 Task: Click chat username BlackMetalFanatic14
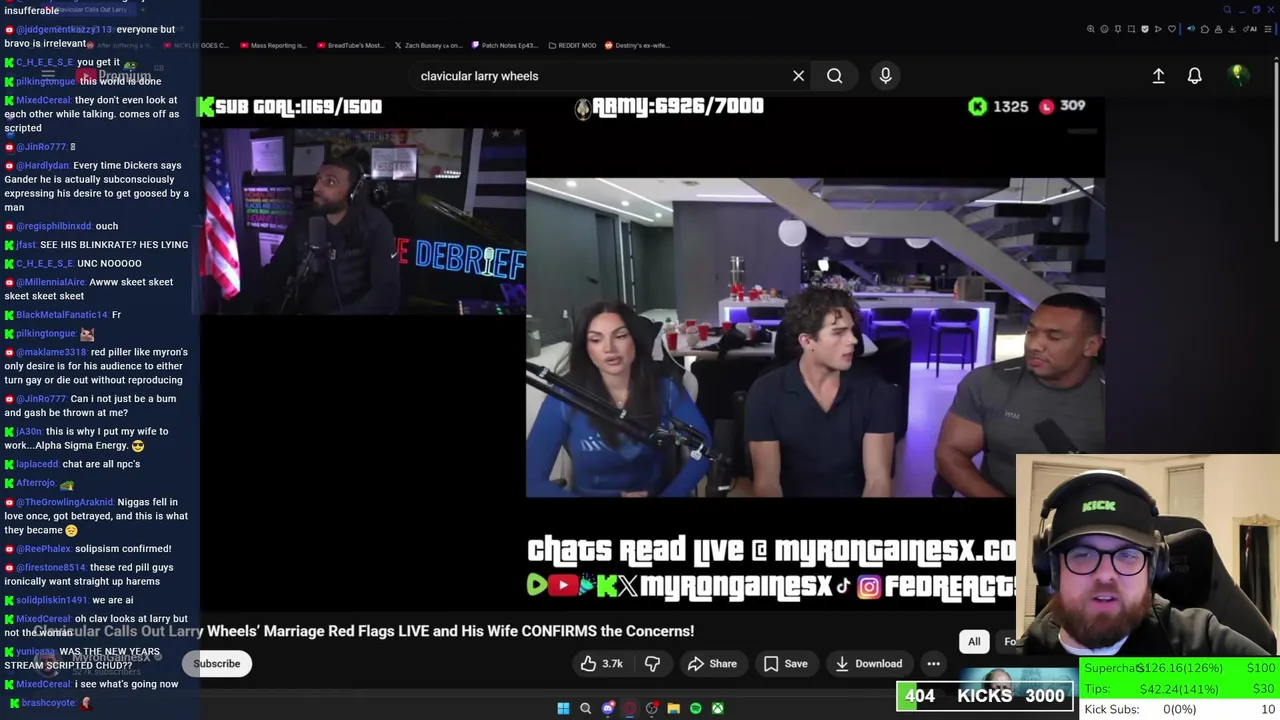62,315
